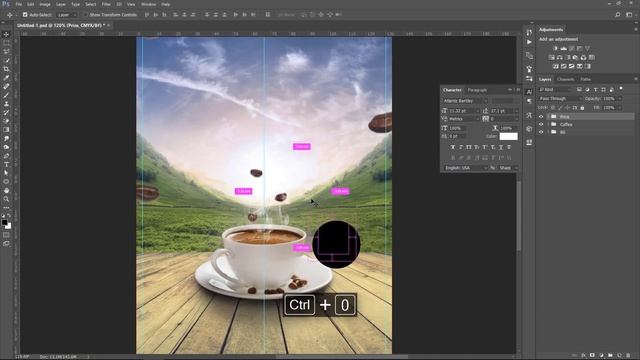The image size is (640, 360).
Task: Open the Image menu
Action: [45, 4]
